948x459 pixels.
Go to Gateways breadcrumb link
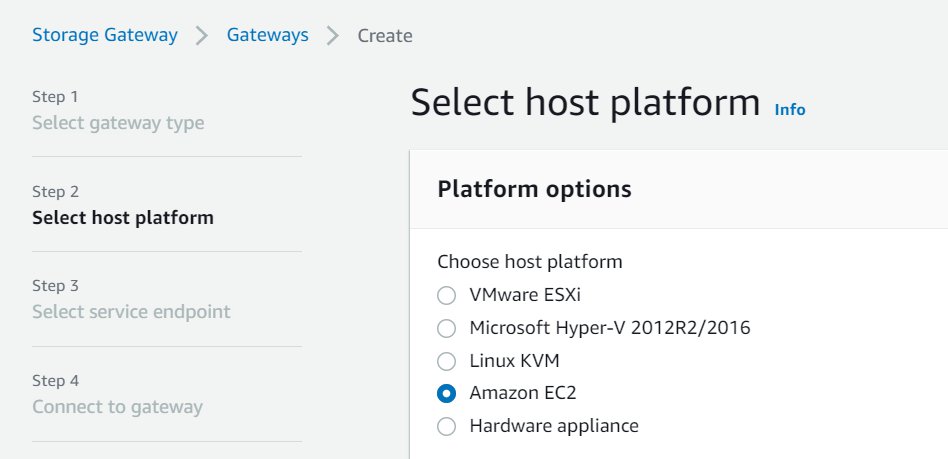(x=267, y=35)
